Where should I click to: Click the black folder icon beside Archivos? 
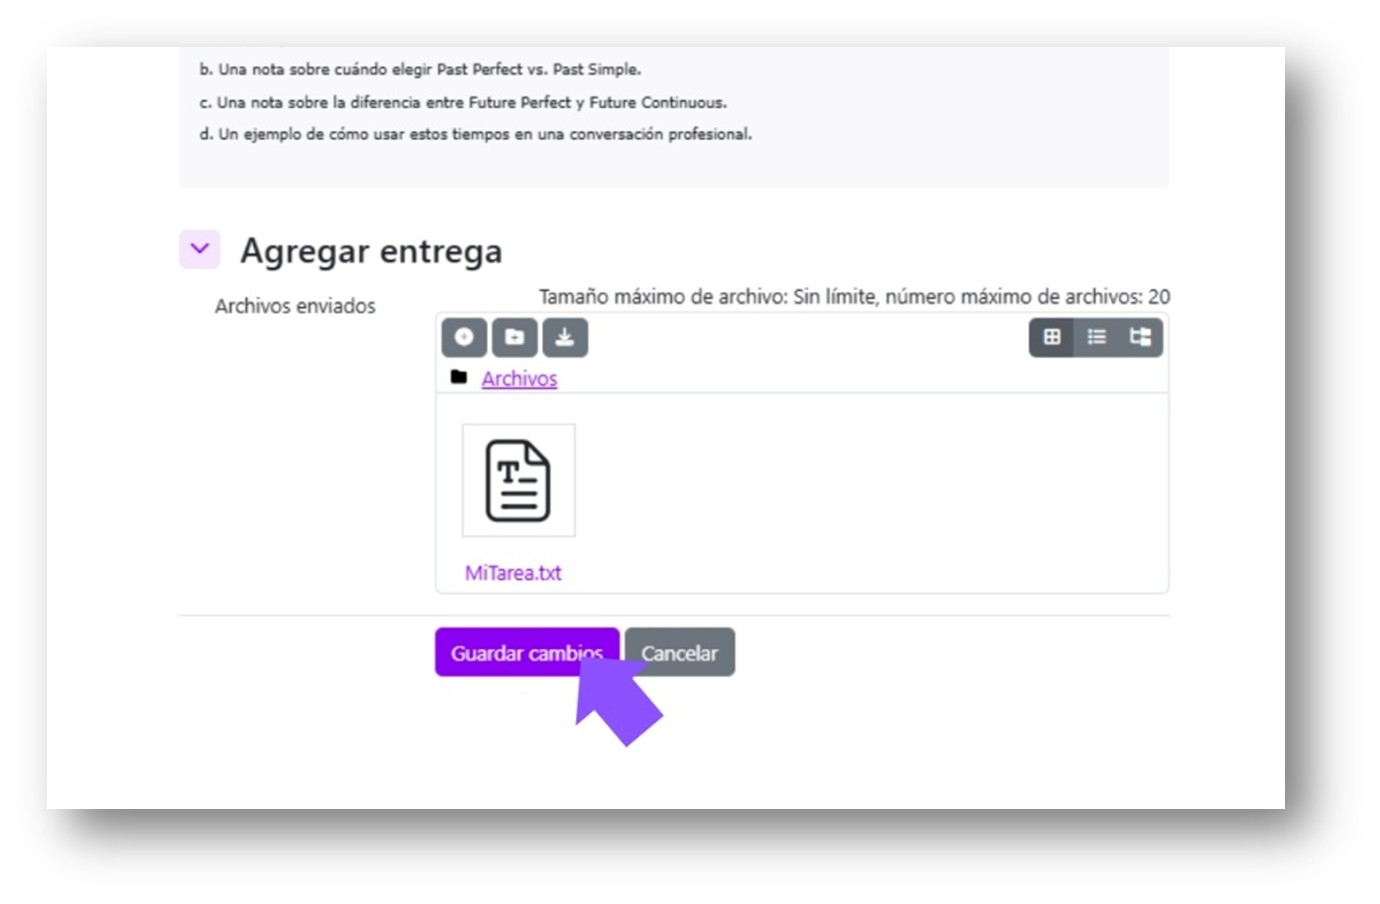click(x=459, y=377)
